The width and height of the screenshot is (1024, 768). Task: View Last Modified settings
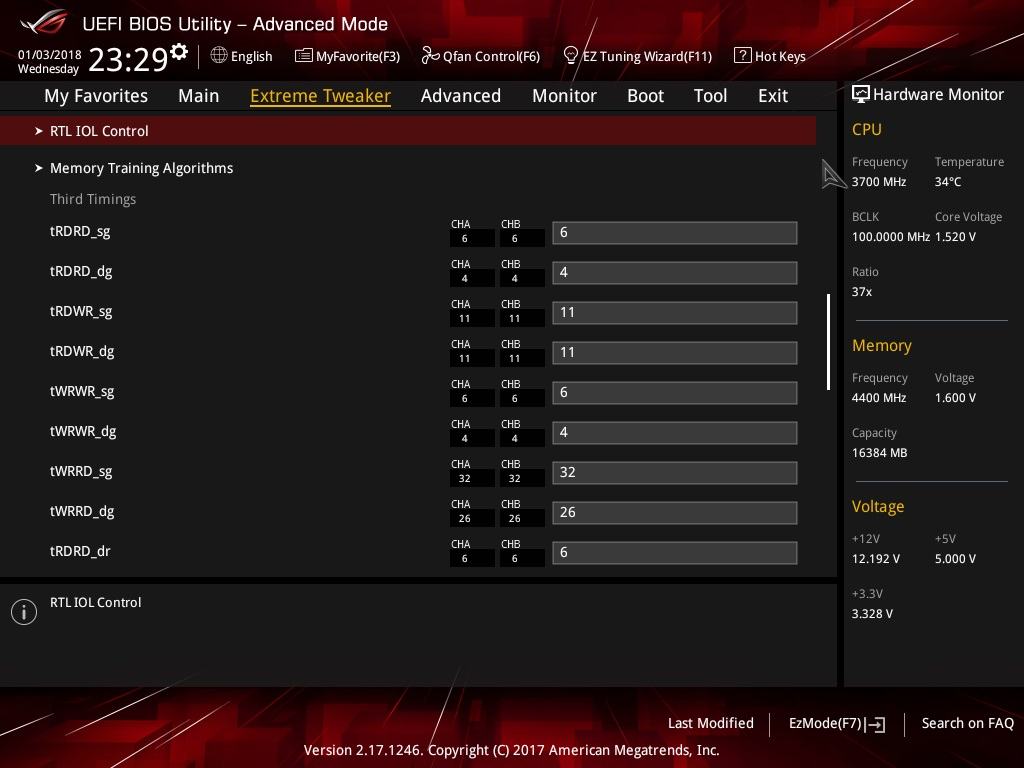(x=711, y=723)
